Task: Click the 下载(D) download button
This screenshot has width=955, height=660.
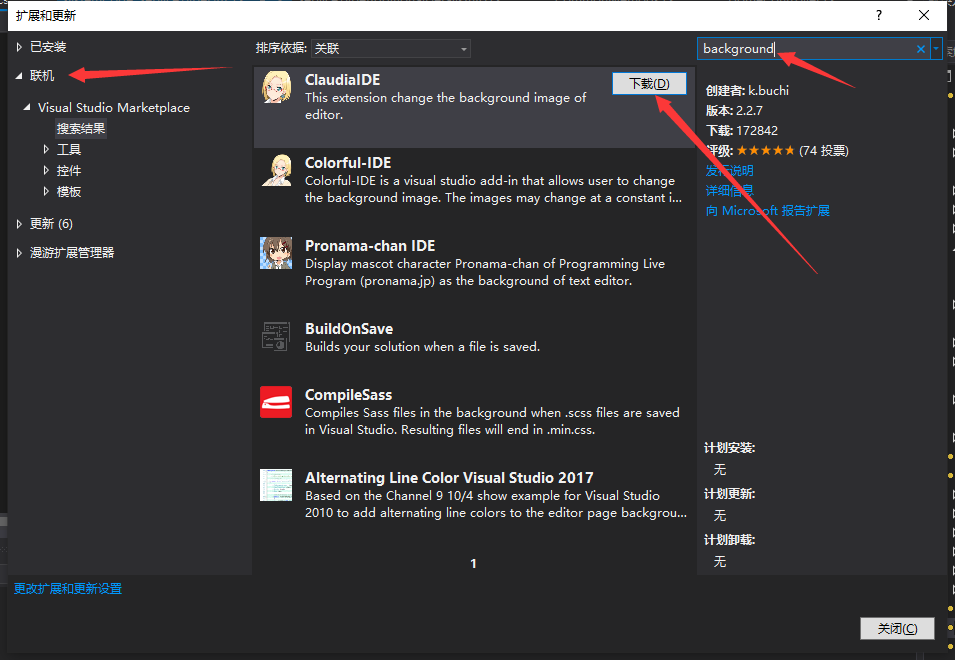Action: [649, 83]
